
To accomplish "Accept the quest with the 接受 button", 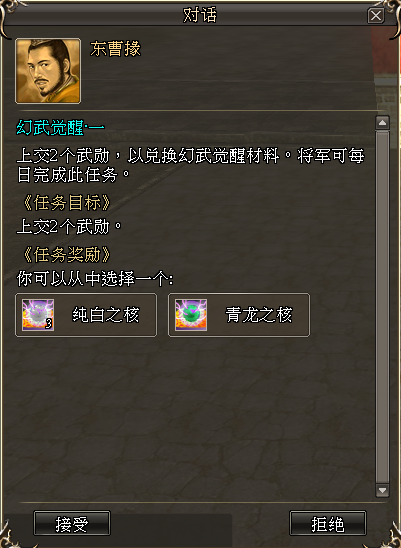I will [x=72, y=523].
